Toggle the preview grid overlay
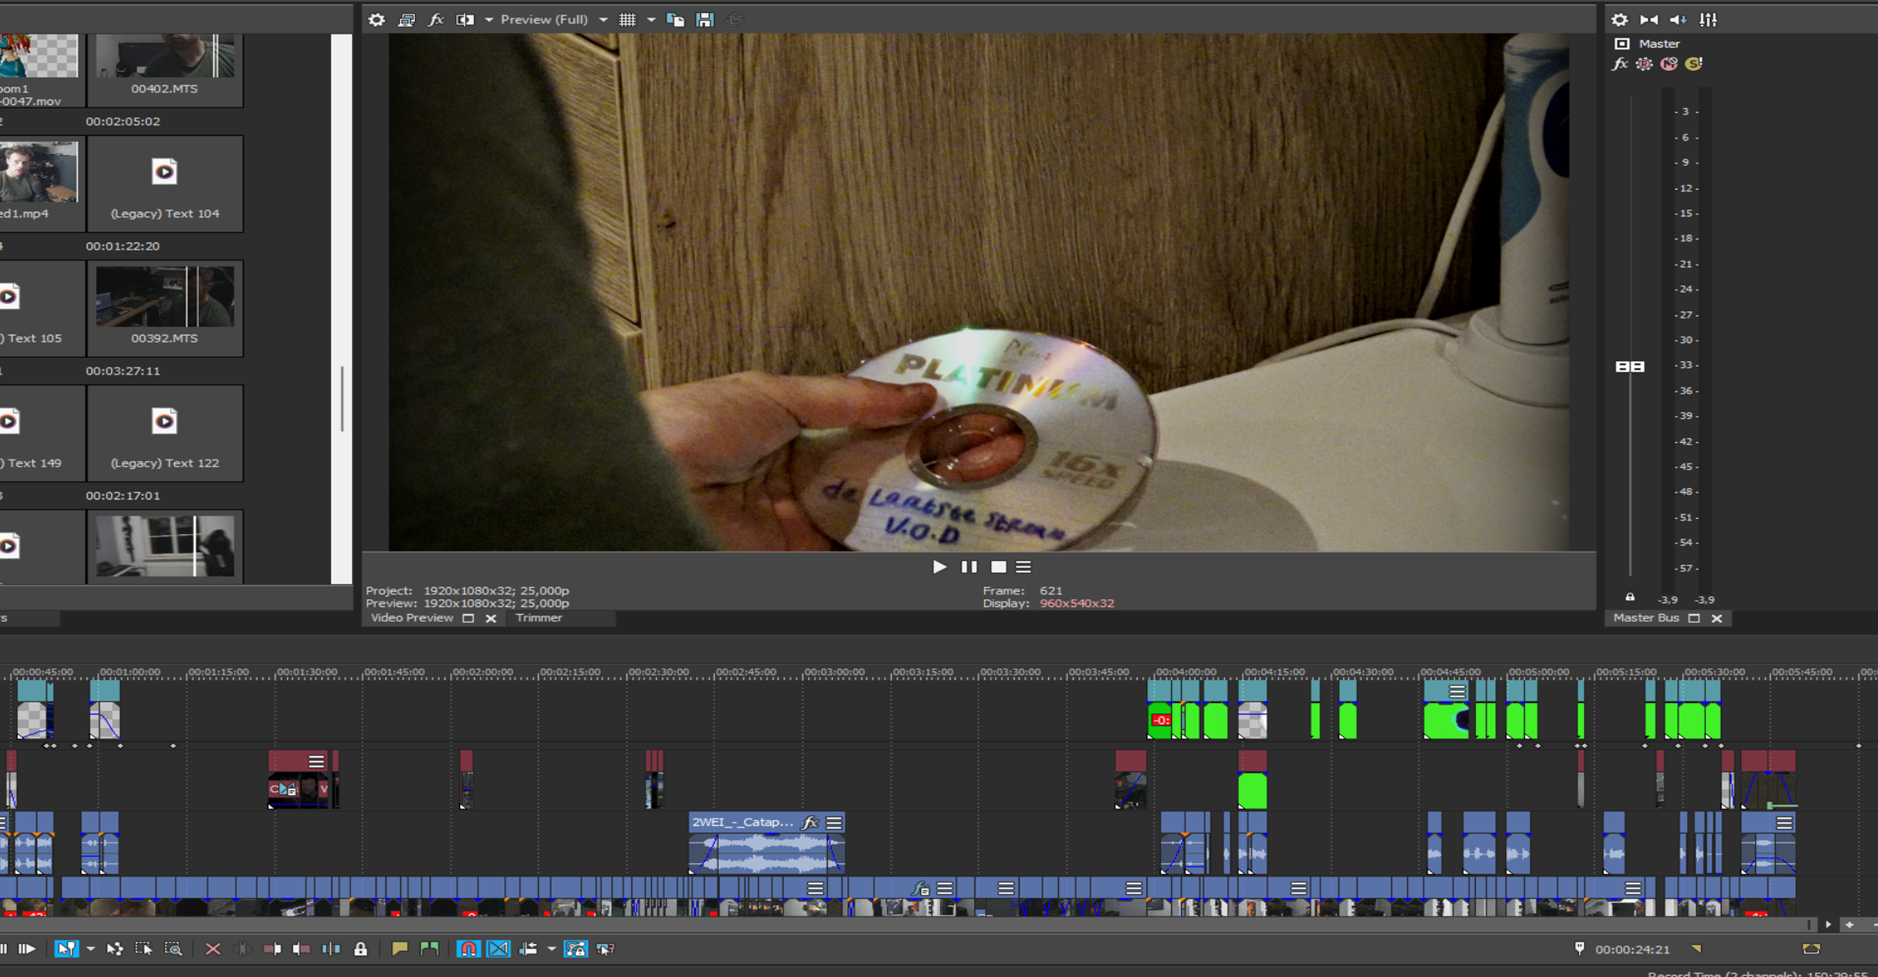 tap(627, 19)
